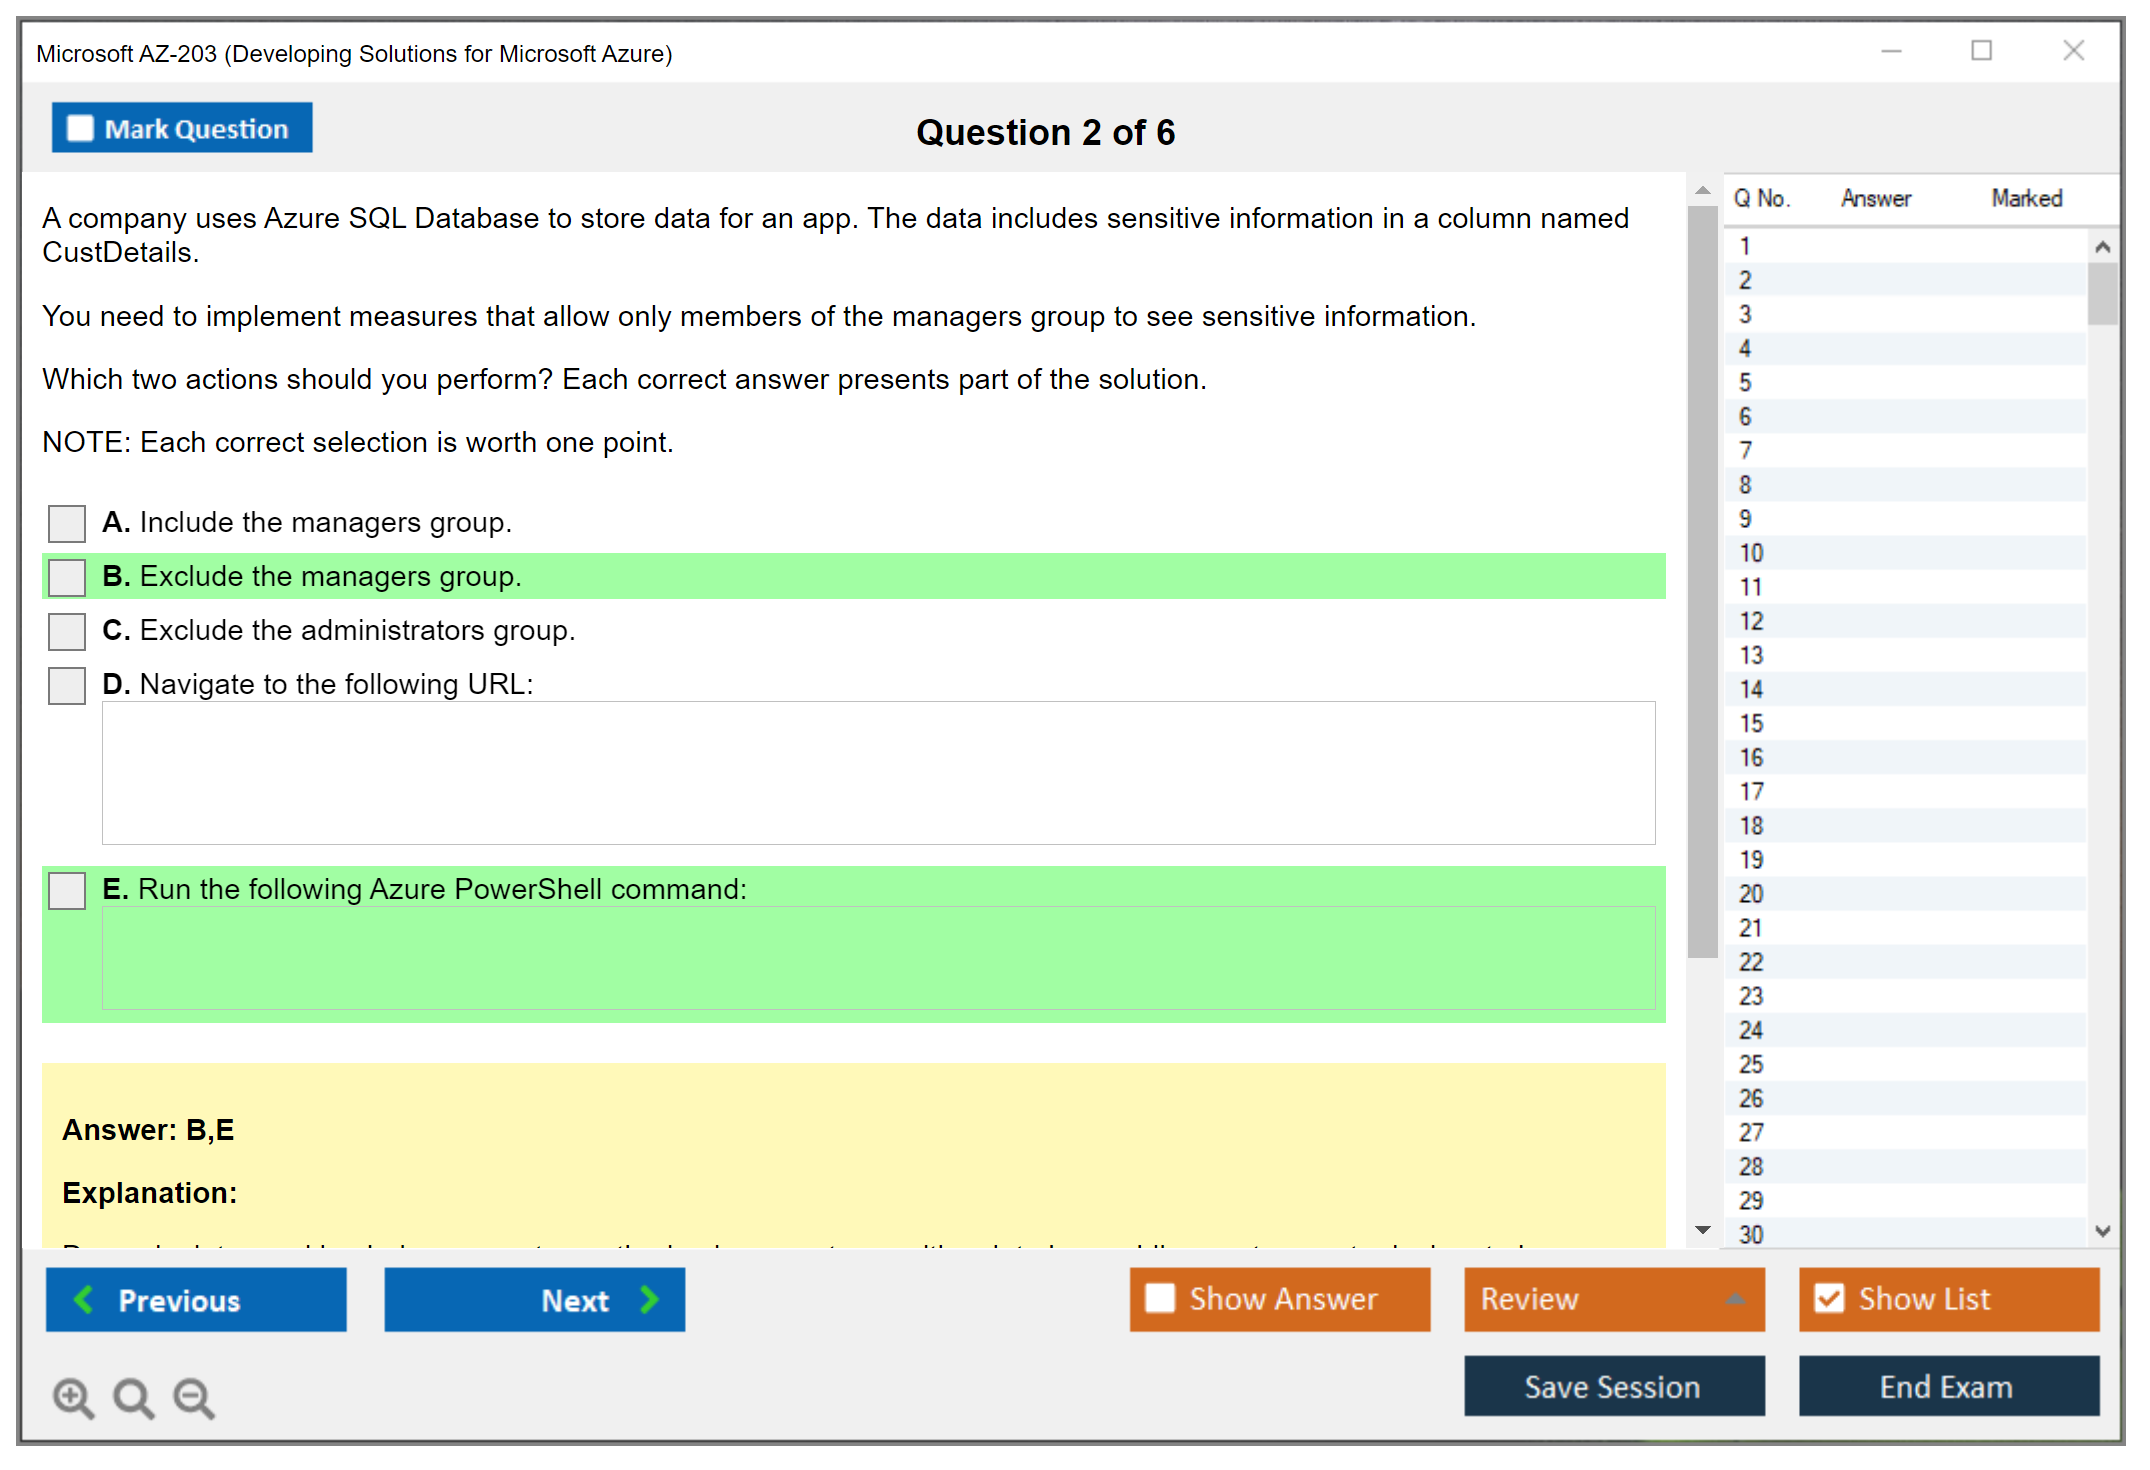Click the Next button
The height and width of the screenshot is (1470, 2150).
click(x=534, y=1299)
